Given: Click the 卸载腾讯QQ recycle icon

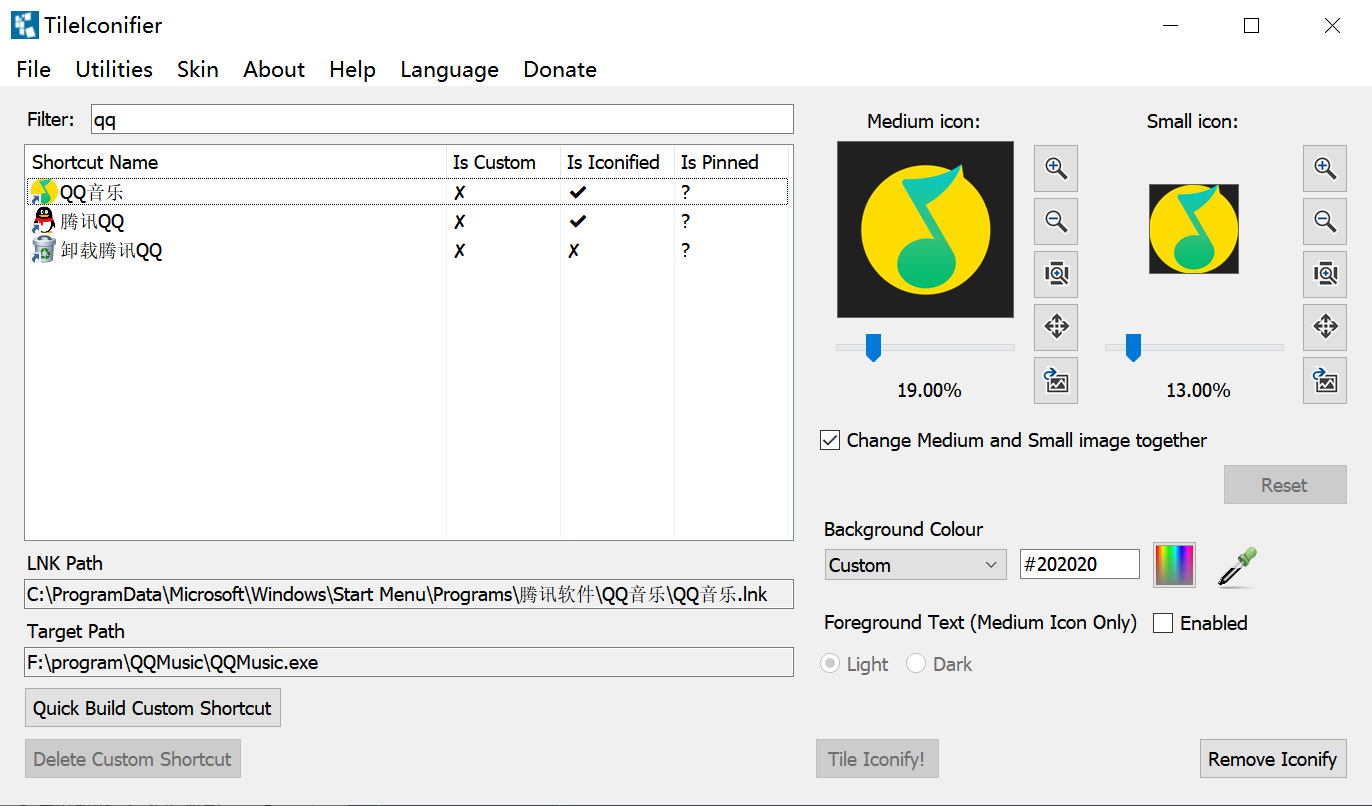Looking at the screenshot, I should (43, 250).
